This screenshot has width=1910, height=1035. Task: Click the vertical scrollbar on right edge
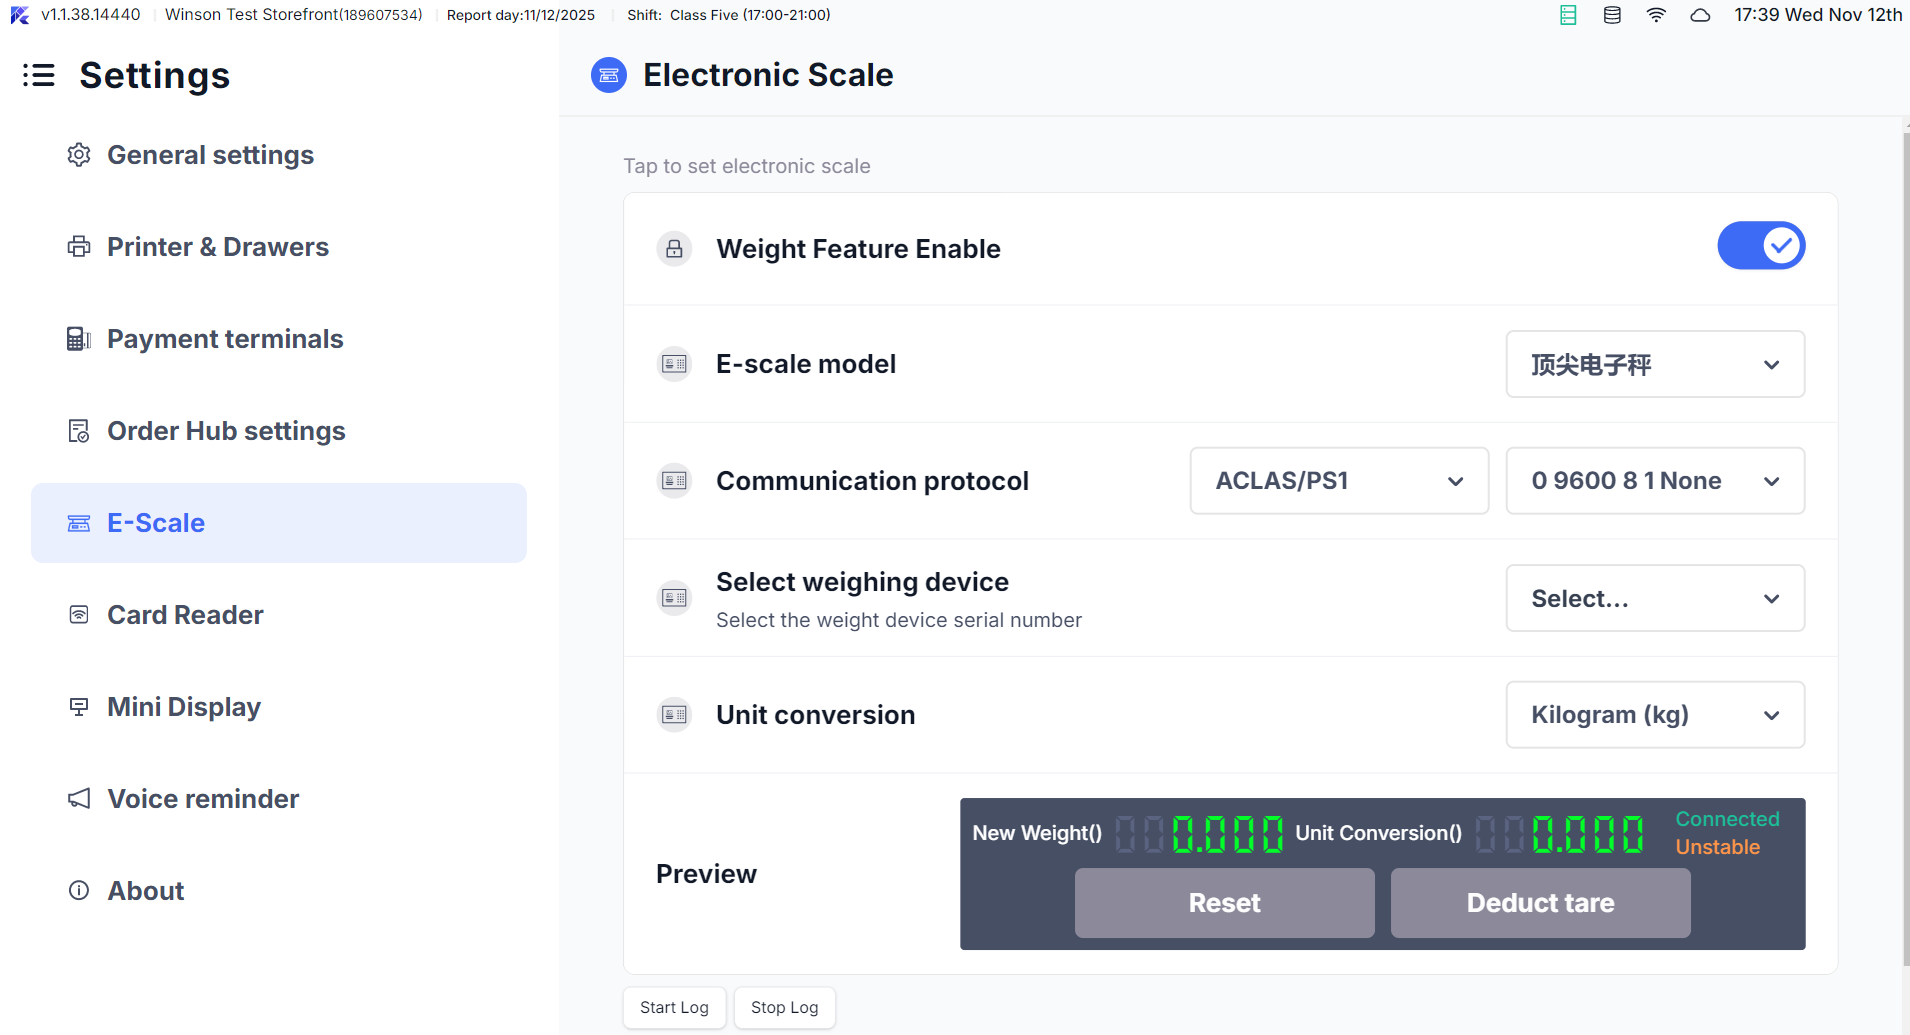1905,540
